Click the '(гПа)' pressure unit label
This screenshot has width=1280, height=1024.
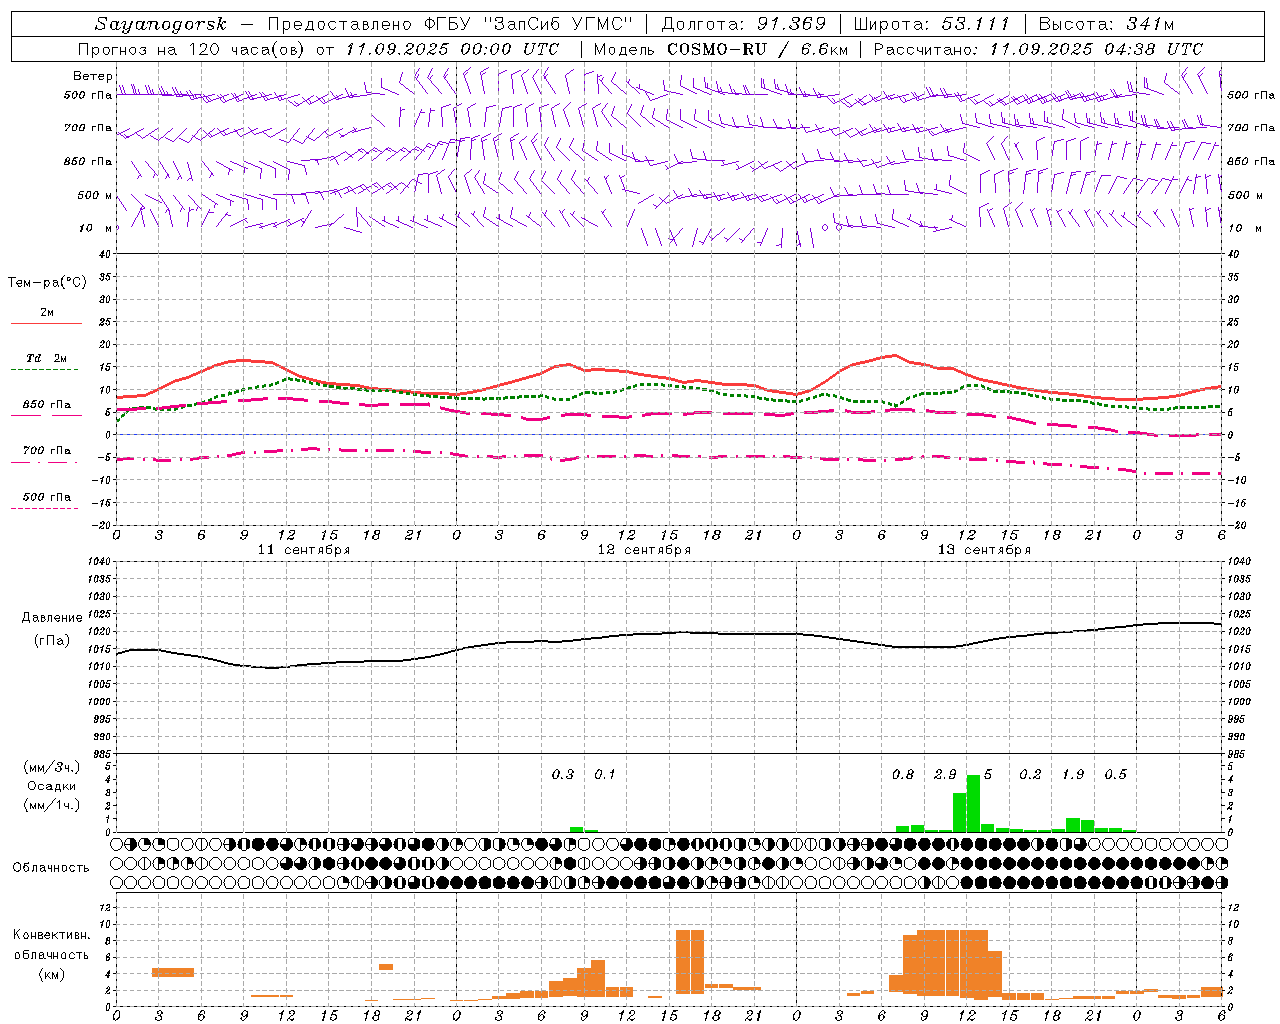52,641
